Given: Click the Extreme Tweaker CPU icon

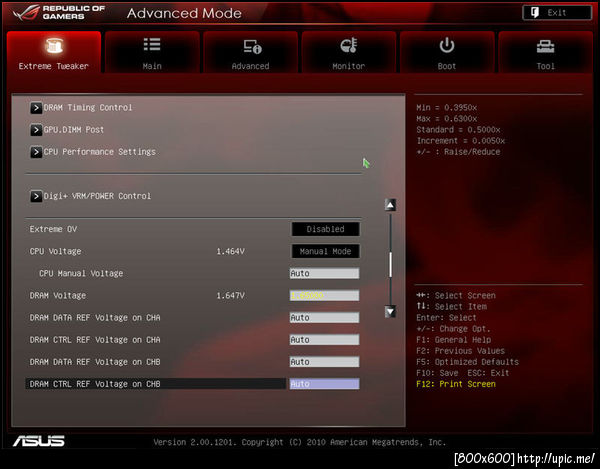Looking at the screenshot, I should coord(54,46).
